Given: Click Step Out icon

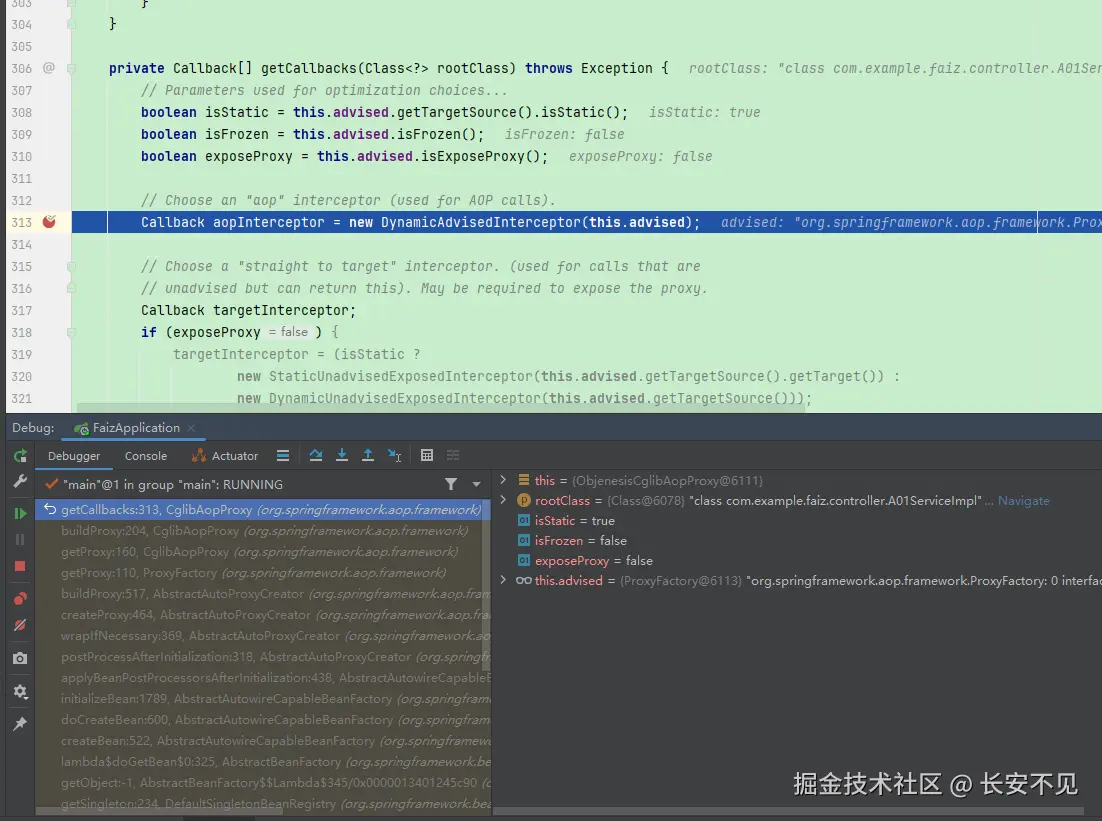Looking at the screenshot, I should (x=368, y=455).
